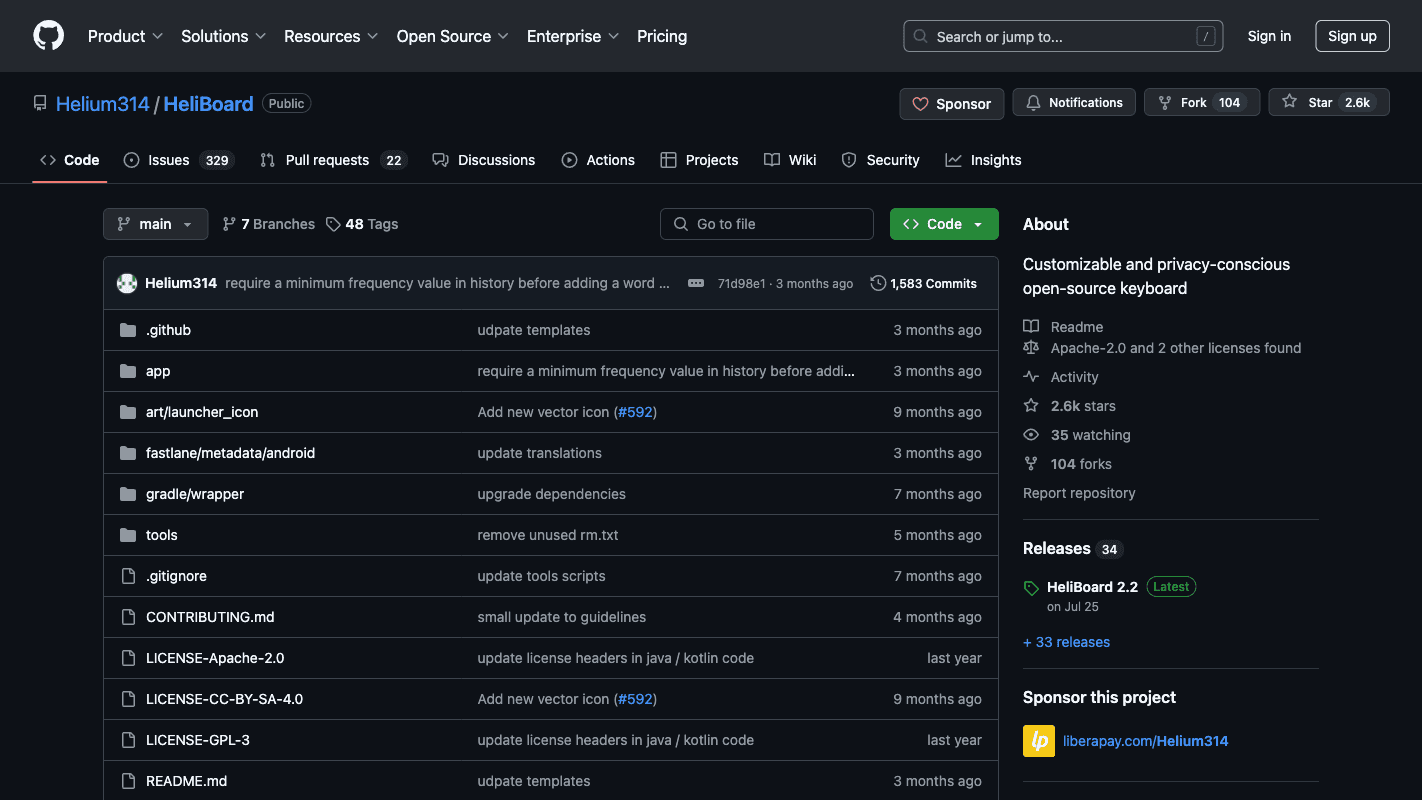The height and width of the screenshot is (800, 1422).
Task: Open the + 33 releases link
Action: coord(1066,642)
